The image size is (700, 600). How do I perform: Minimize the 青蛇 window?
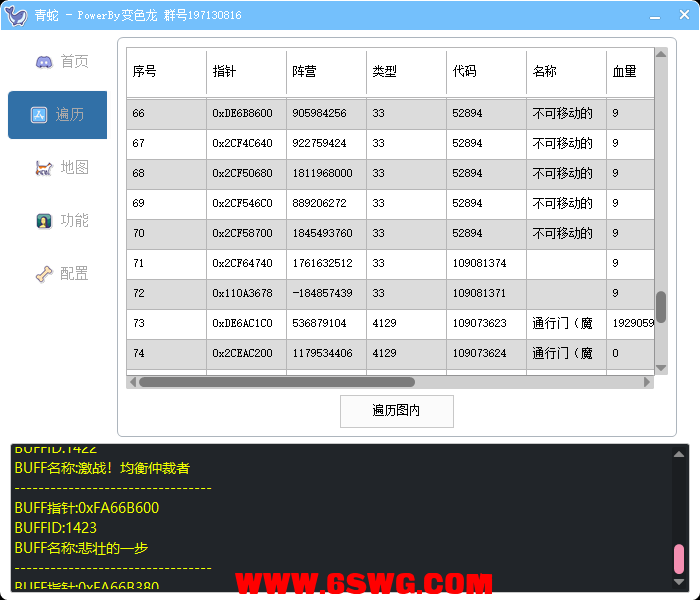pyautogui.click(x=655, y=16)
